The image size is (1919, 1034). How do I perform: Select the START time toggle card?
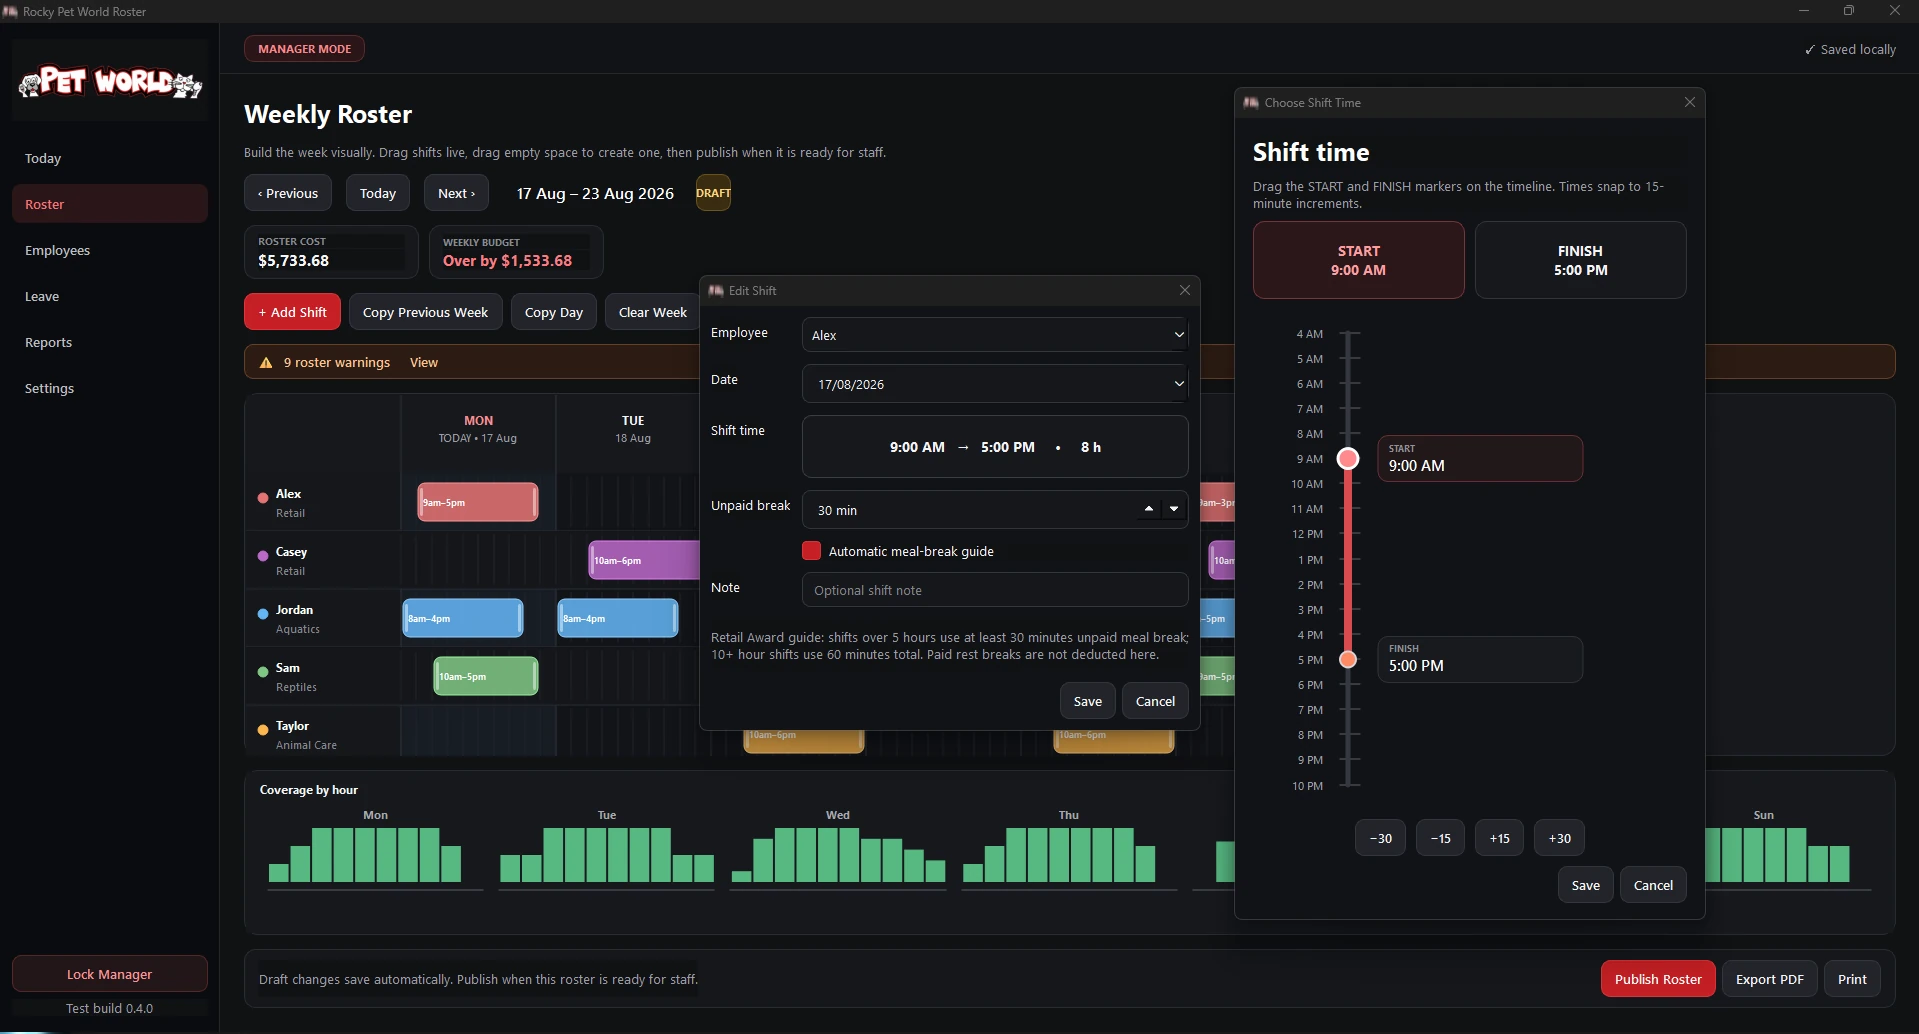(1358, 260)
